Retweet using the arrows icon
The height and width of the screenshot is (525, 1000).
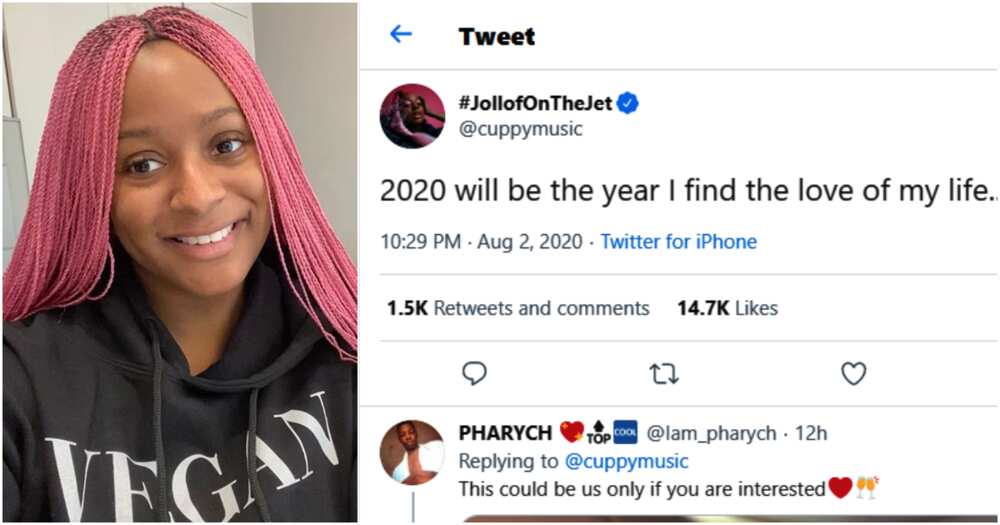tap(664, 374)
